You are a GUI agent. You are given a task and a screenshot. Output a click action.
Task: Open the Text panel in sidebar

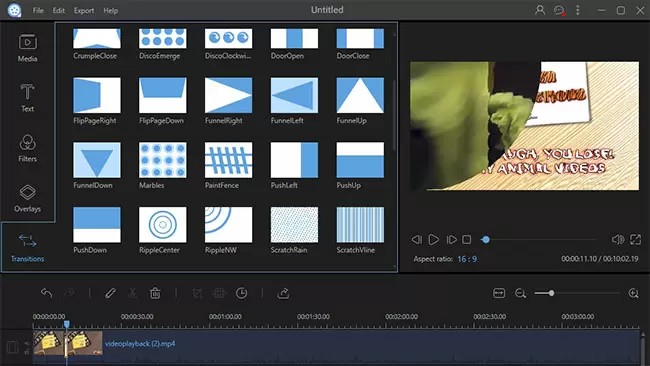27,98
